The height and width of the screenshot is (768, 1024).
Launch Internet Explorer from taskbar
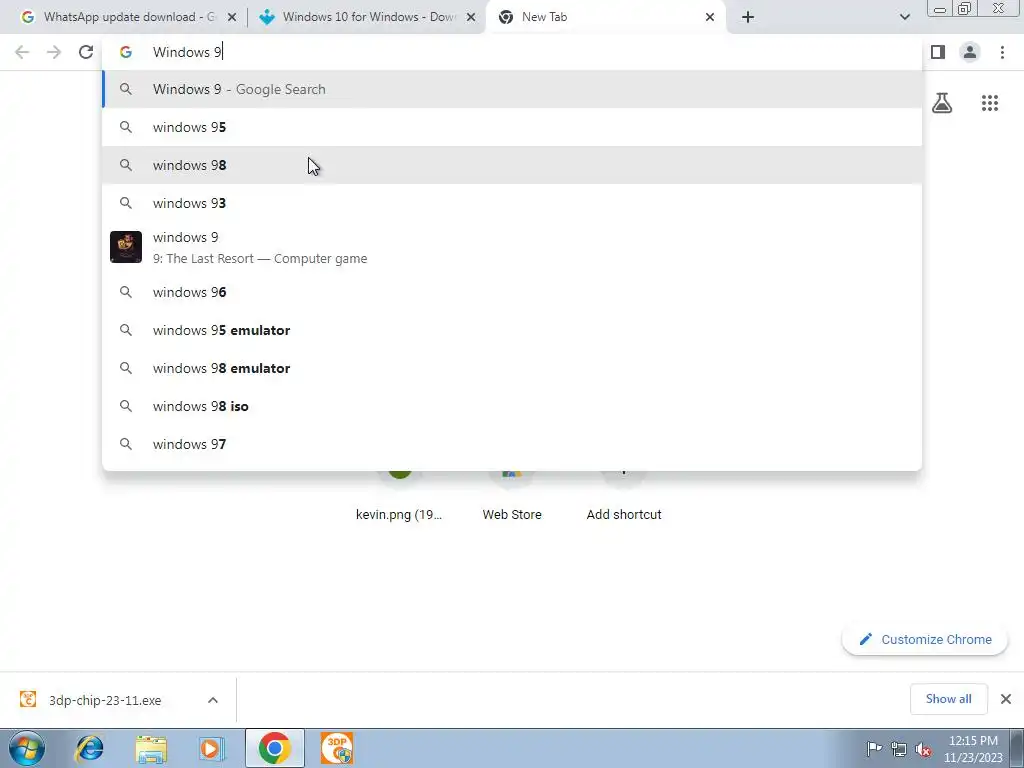tap(89, 748)
